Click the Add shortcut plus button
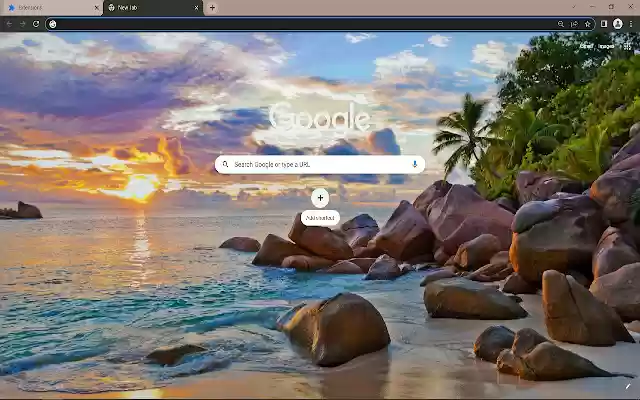640x400 pixels. tap(320, 198)
